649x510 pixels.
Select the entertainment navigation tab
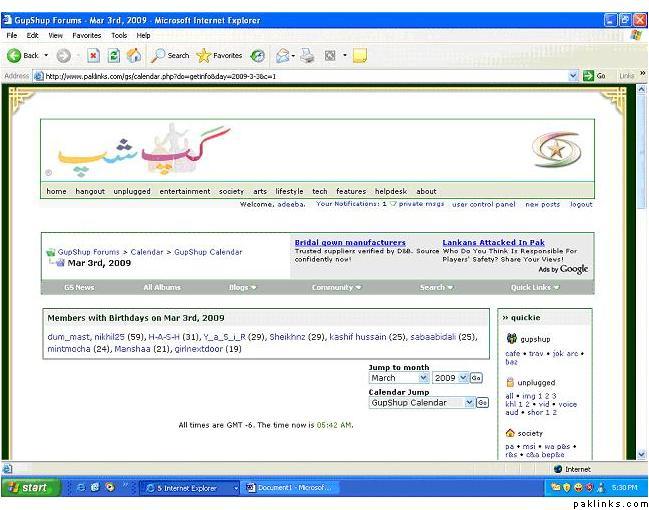tap(185, 191)
